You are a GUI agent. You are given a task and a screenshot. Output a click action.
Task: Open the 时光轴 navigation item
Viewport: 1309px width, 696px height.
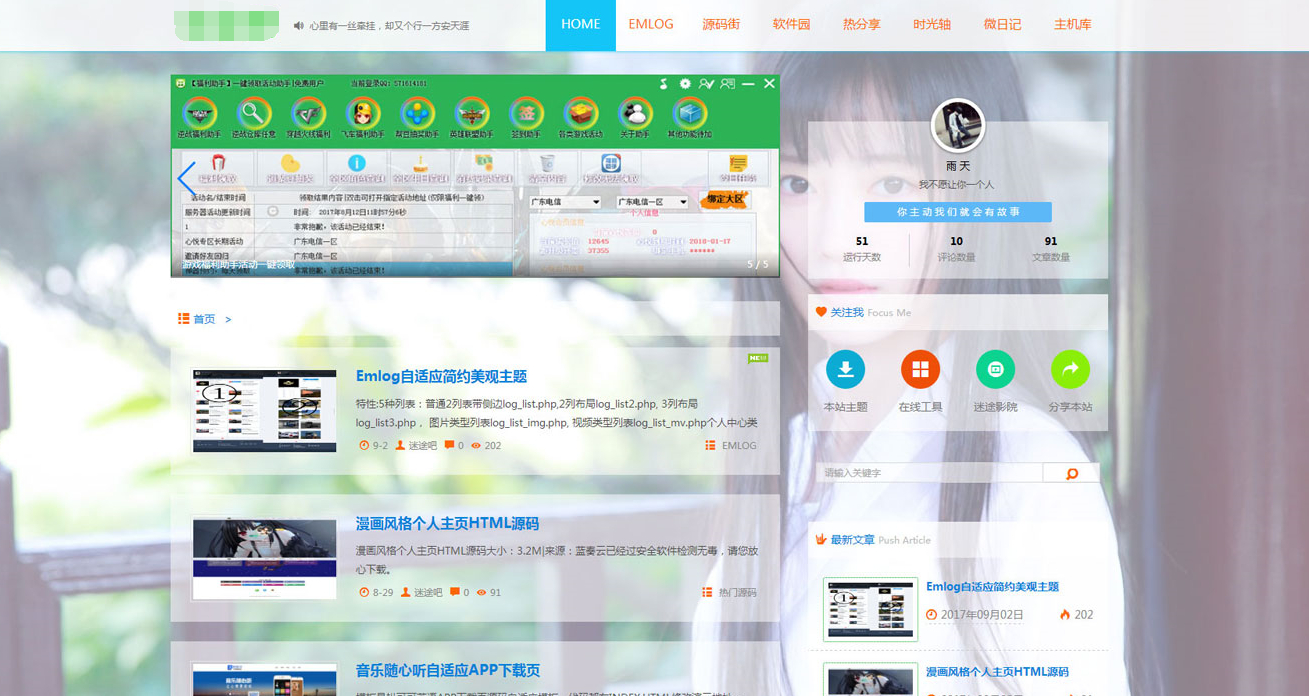click(x=932, y=25)
